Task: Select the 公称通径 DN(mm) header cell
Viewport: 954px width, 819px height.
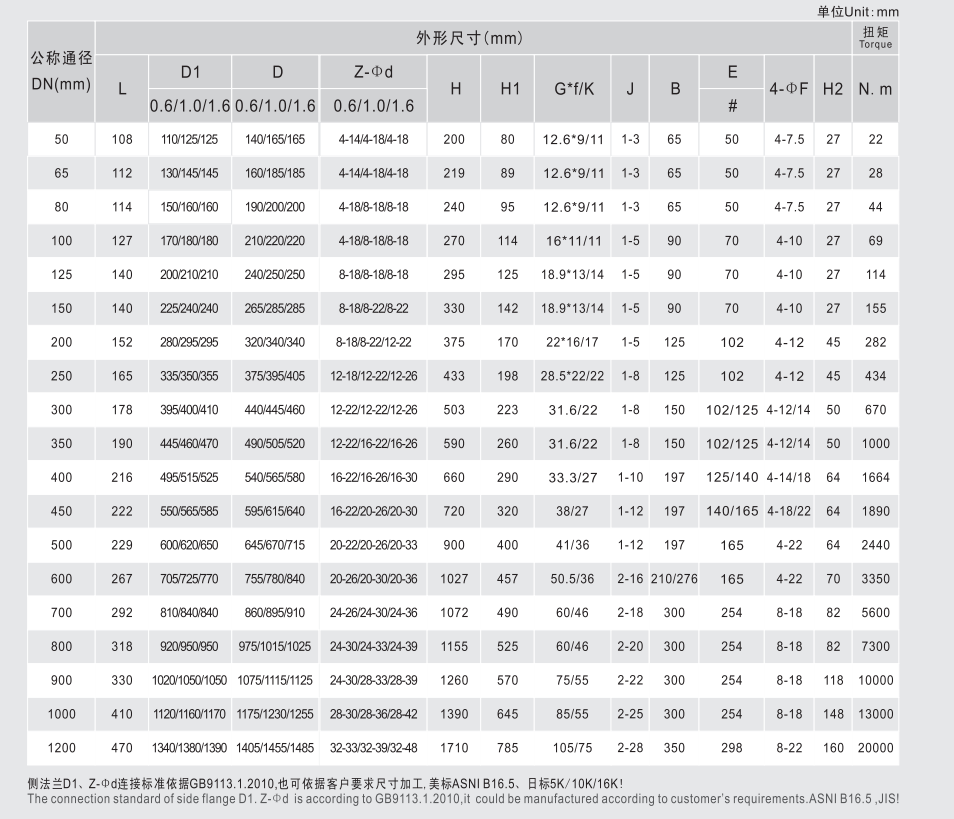Action: (x=62, y=72)
